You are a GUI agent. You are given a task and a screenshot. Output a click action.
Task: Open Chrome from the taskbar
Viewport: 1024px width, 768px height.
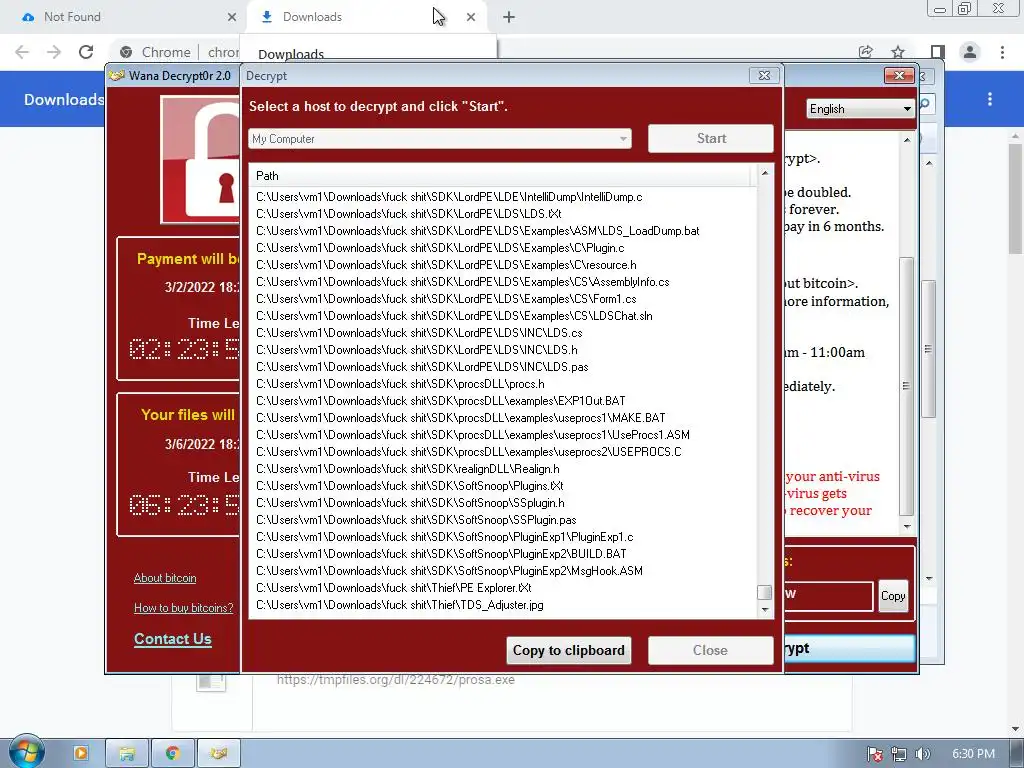coord(172,753)
